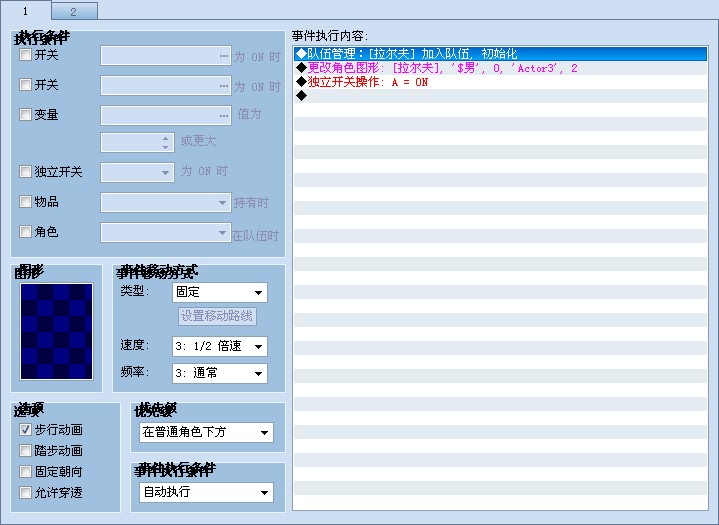Click the variable selector ellipsis field

166,116
